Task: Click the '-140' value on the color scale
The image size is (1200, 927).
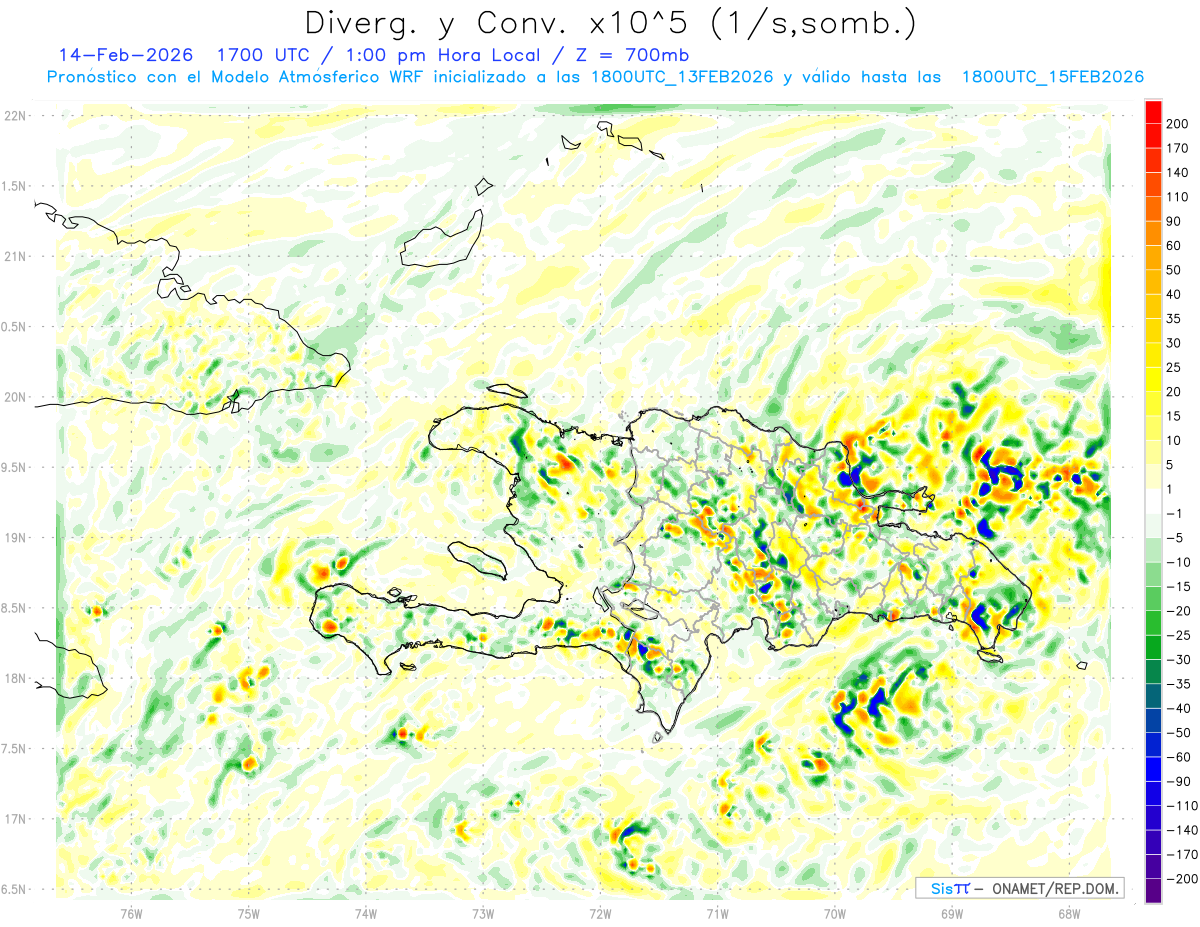Action: 1184,831
